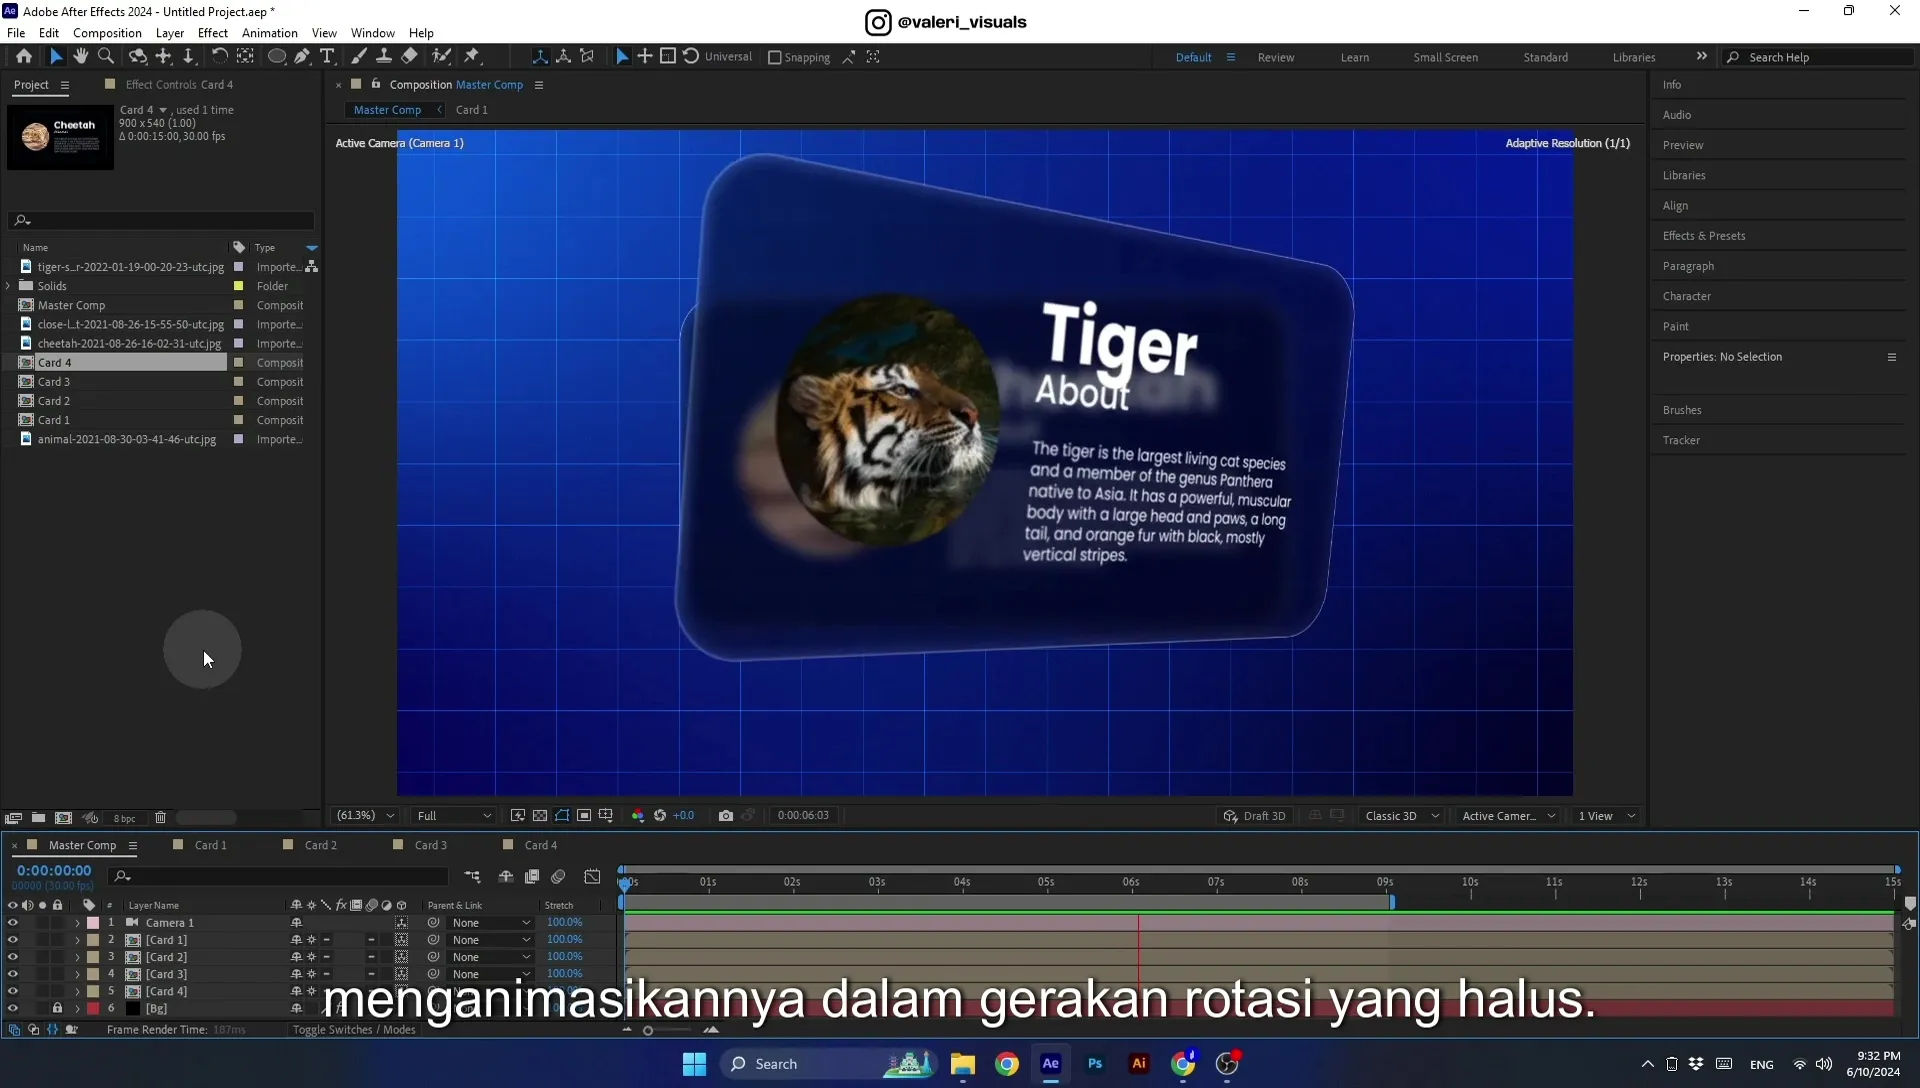Click the delete trash icon in the Project panel
This screenshot has height=1088, width=1920.
tap(160, 818)
